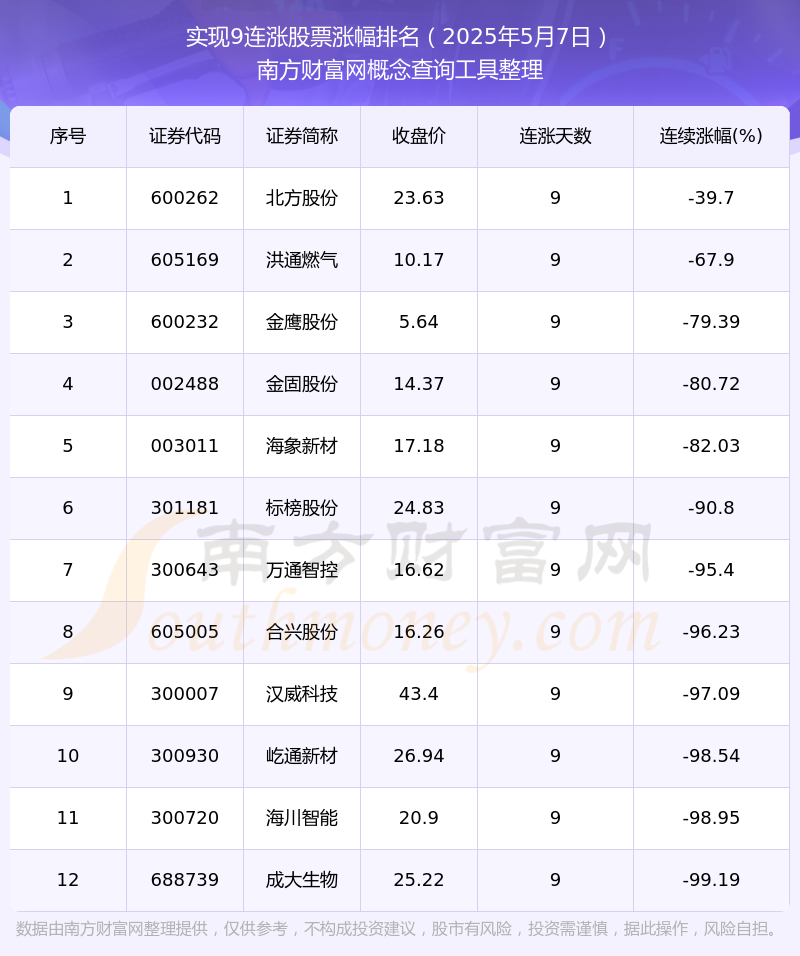The image size is (800, 956).
Task: Select stock name 海川智能
Action: [302, 818]
